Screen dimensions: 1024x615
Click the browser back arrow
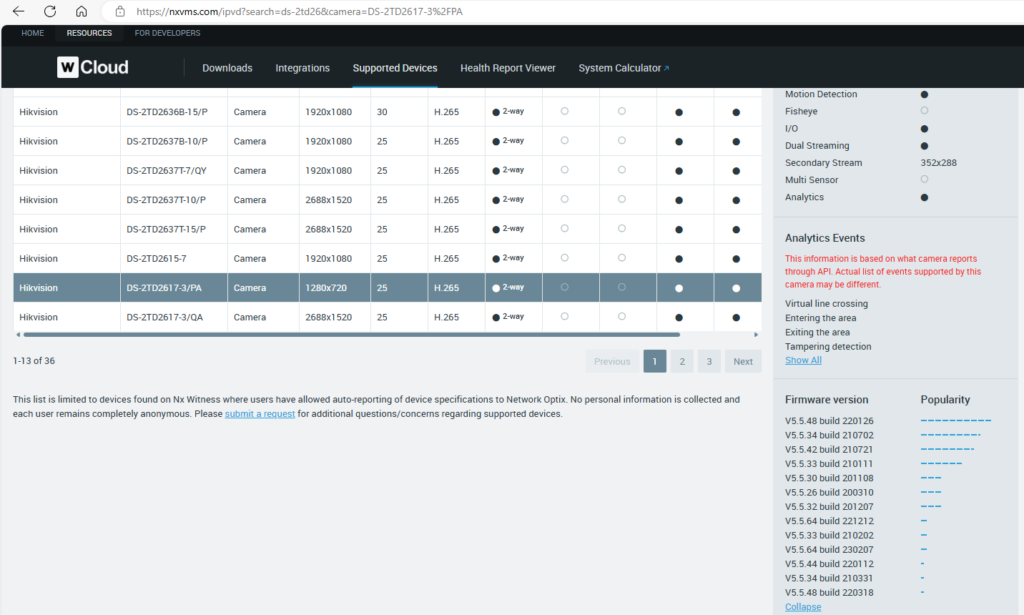[x=18, y=11]
